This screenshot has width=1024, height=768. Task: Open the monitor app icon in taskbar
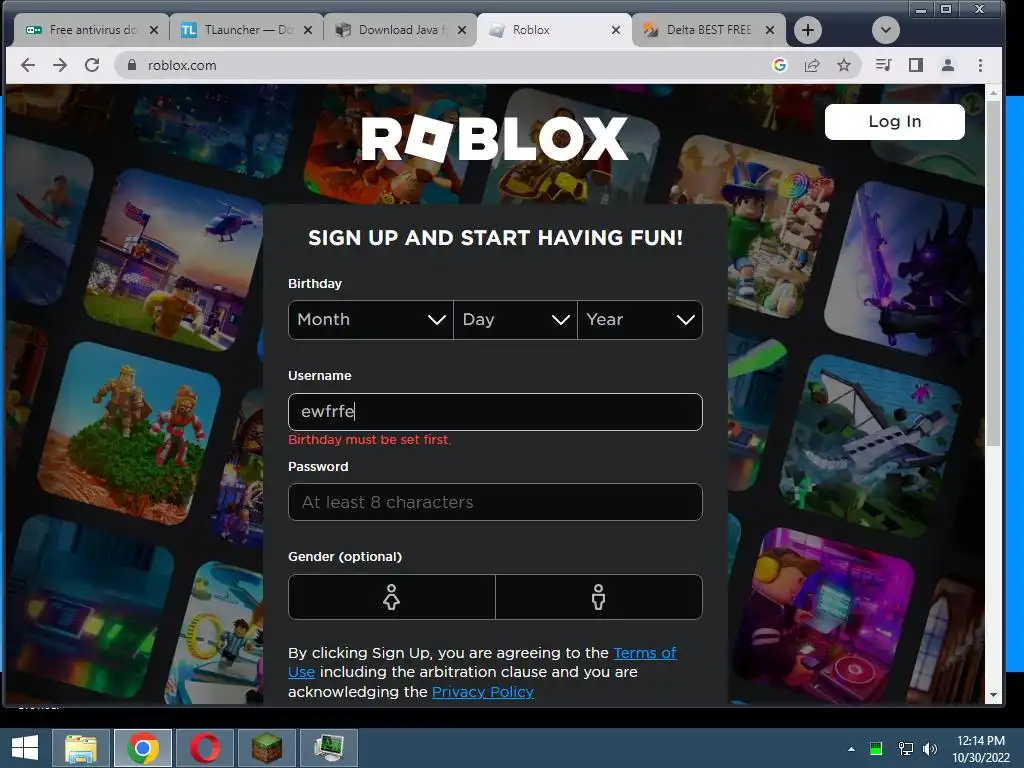tap(329, 748)
